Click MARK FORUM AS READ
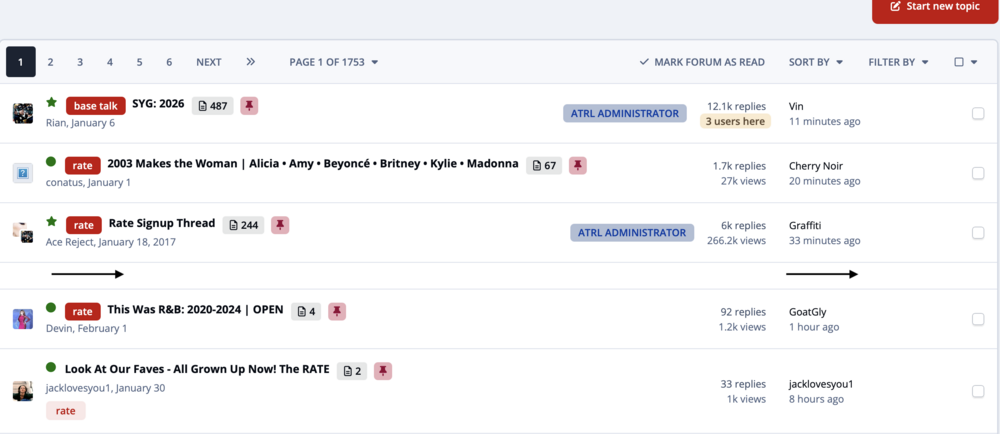This screenshot has height=434, width=1000. click(702, 62)
